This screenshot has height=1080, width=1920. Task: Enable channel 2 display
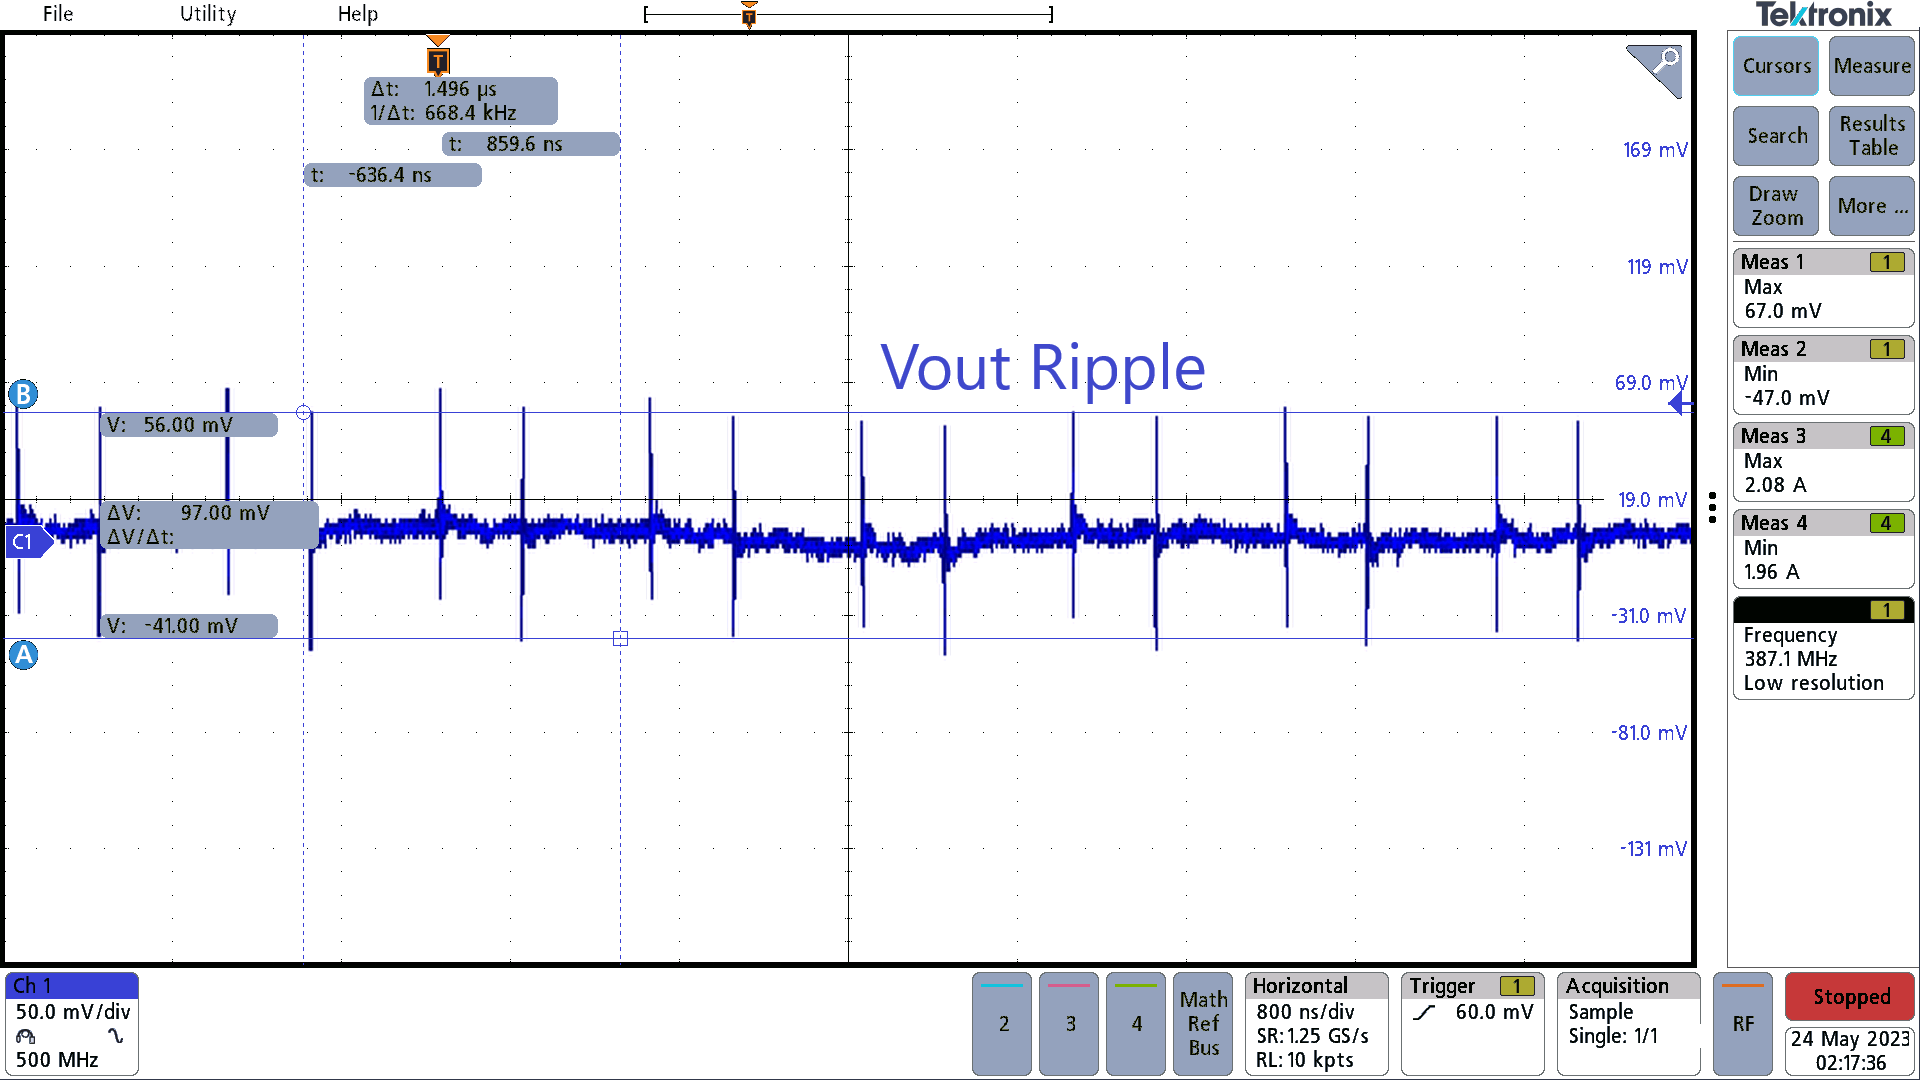click(x=1001, y=1023)
